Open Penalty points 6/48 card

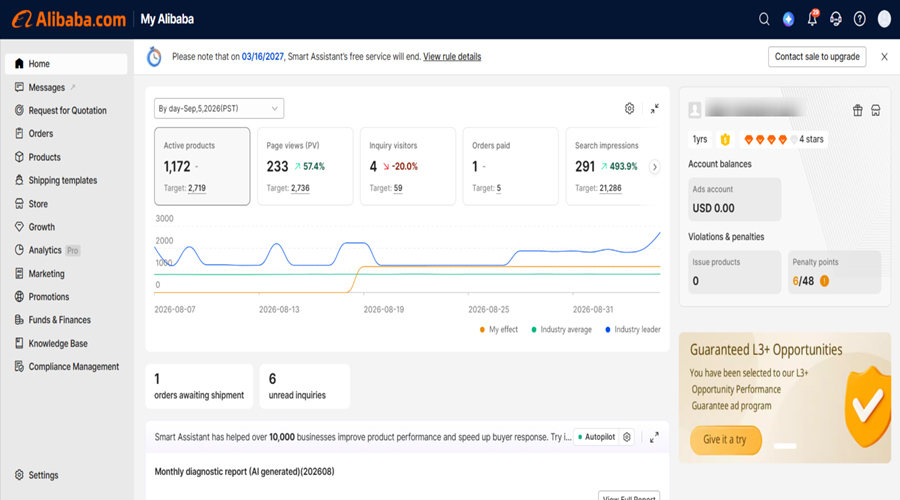click(x=835, y=272)
